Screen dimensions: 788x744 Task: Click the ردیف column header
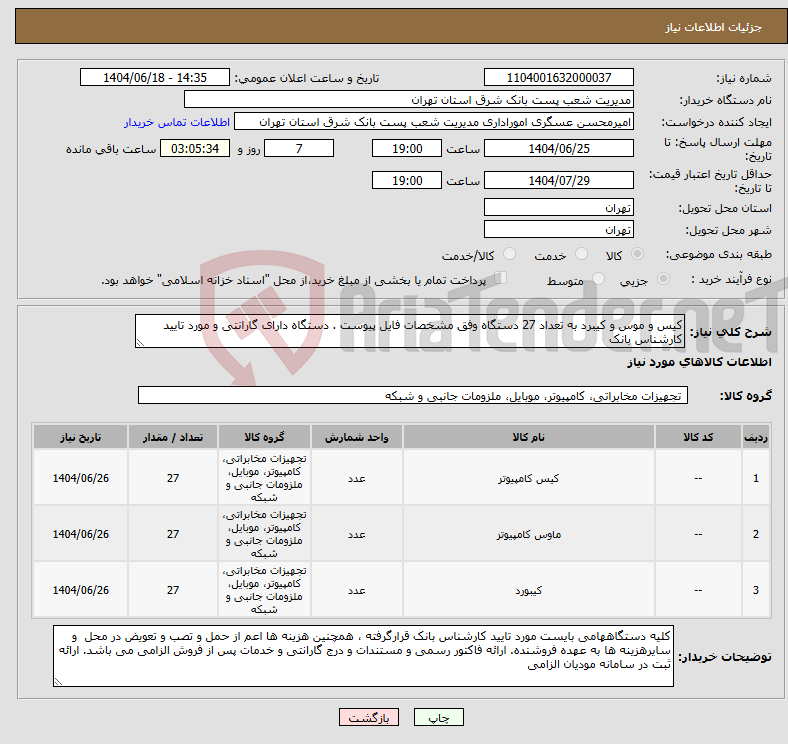pyautogui.click(x=756, y=437)
